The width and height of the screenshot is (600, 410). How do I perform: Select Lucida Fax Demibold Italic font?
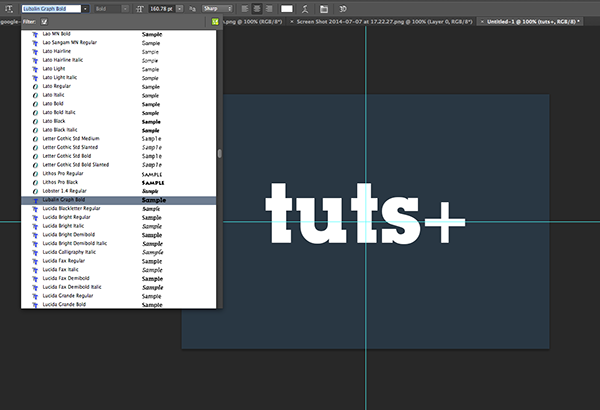click(119, 287)
